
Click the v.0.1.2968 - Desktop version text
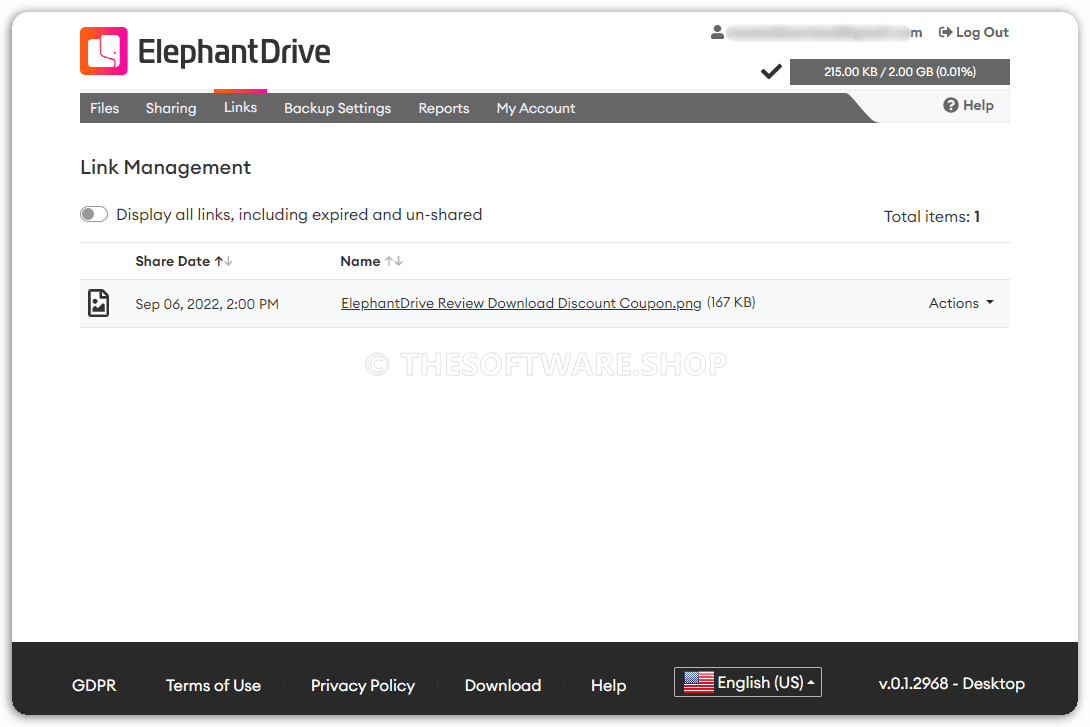952,683
